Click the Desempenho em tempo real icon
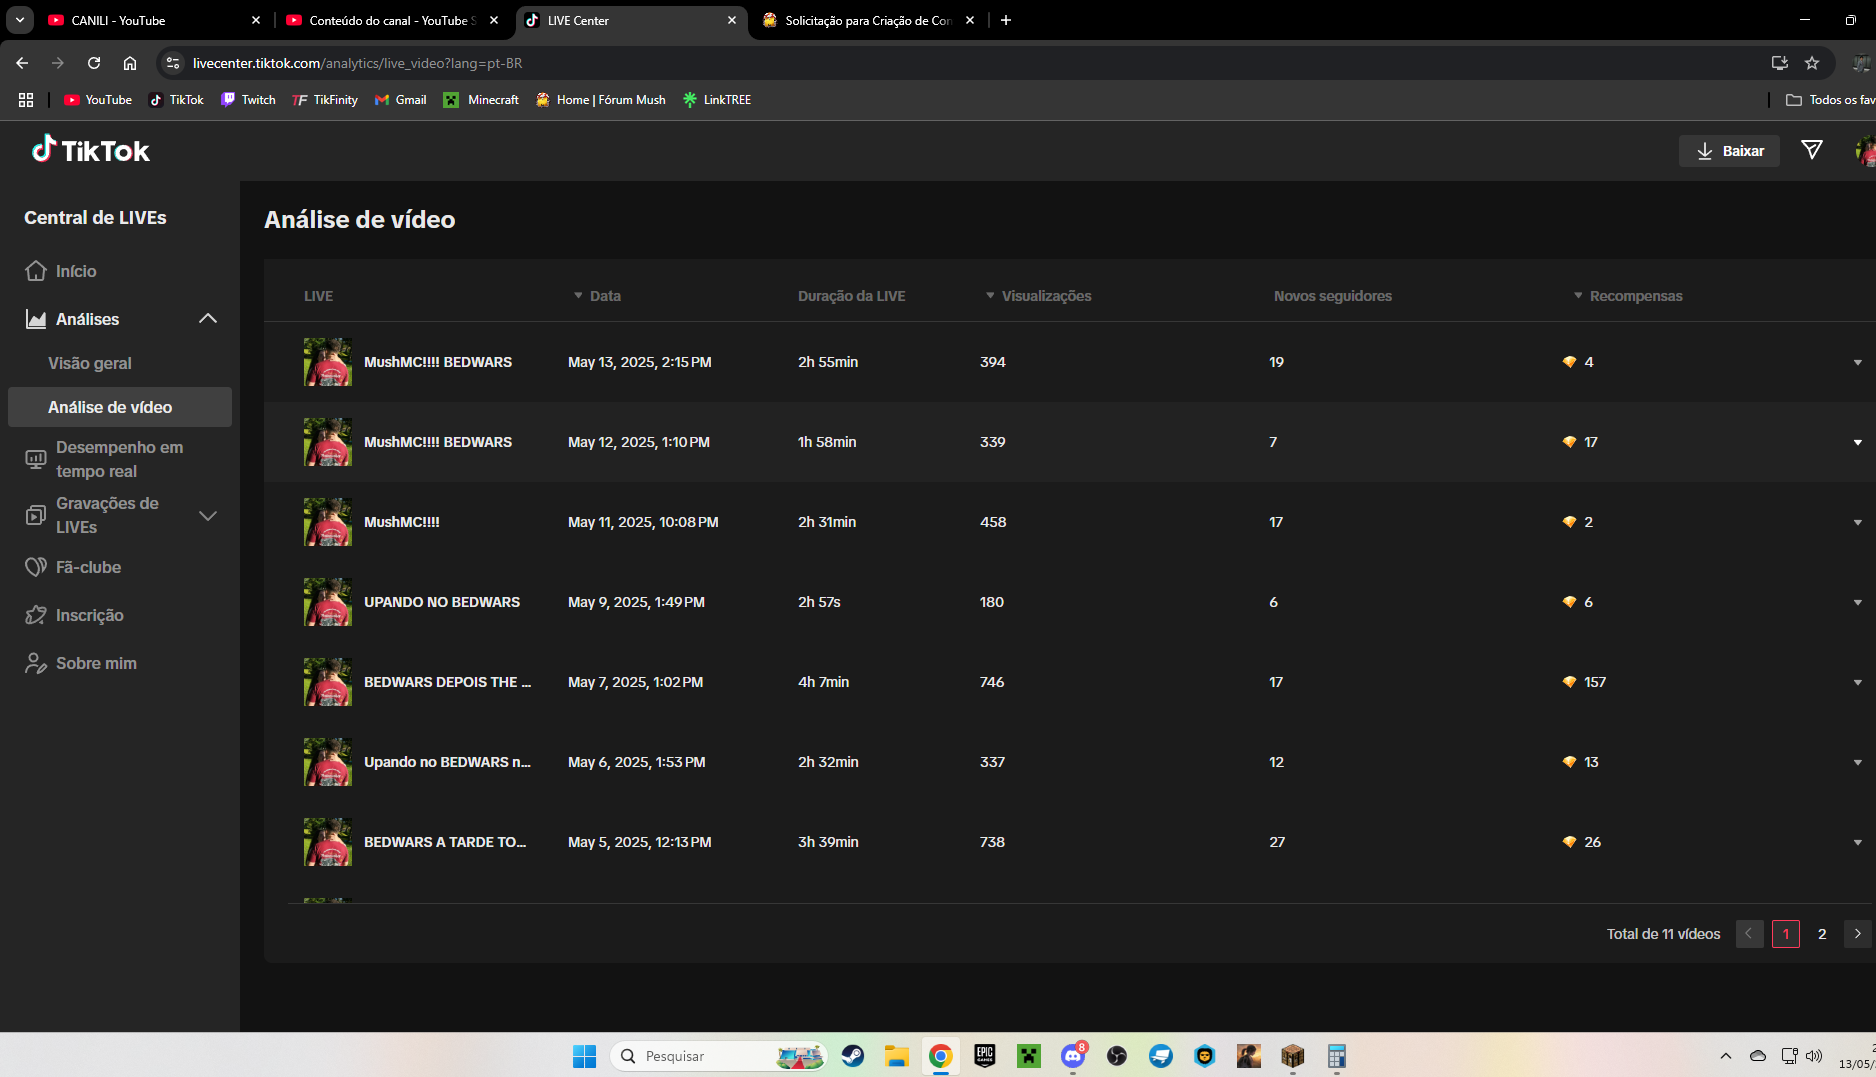Viewport: 1876px width, 1077px height. 36,459
